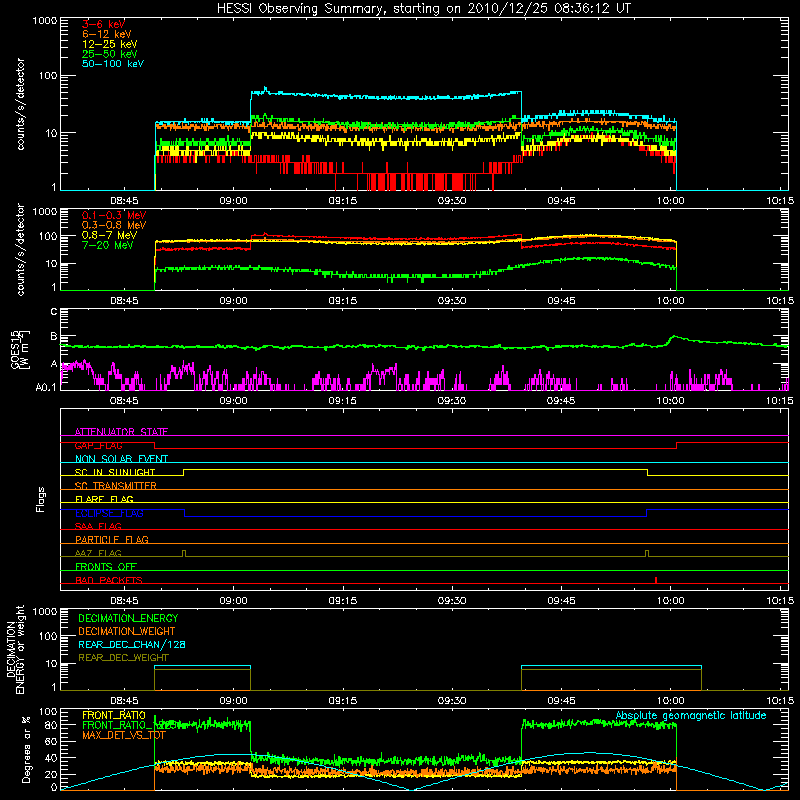Viewport: 800px width, 800px height.
Task: Click the 08:45 tick under the top keV panel
Action: (124, 201)
